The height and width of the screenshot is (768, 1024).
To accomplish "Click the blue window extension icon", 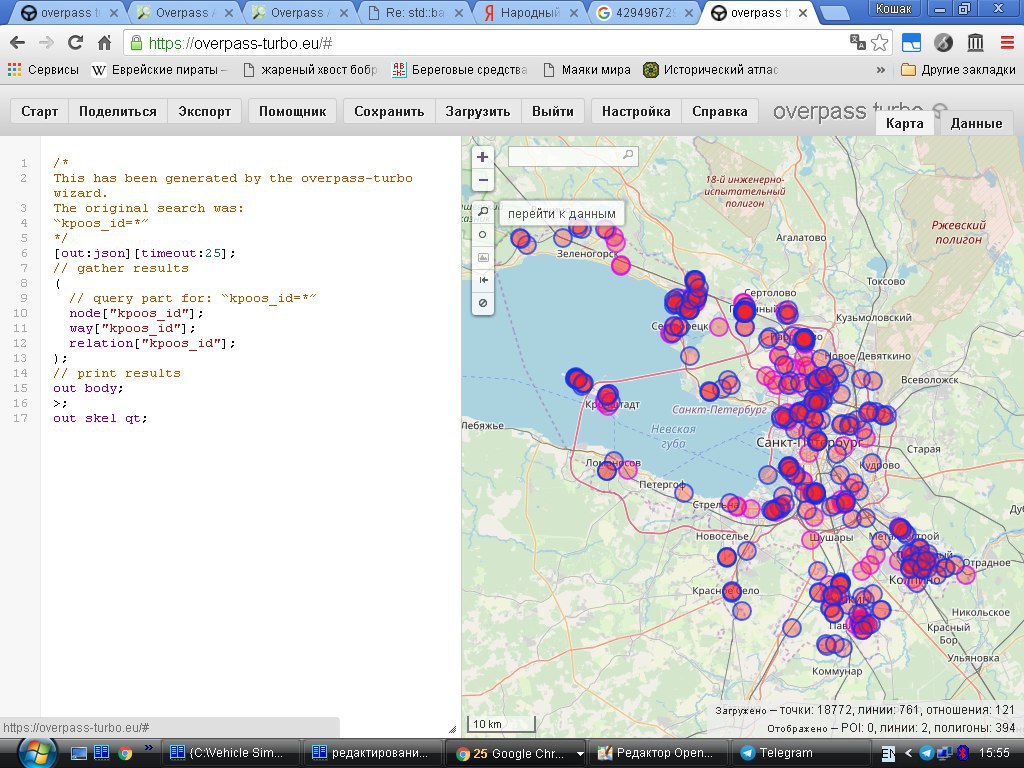I will click(x=911, y=43).
